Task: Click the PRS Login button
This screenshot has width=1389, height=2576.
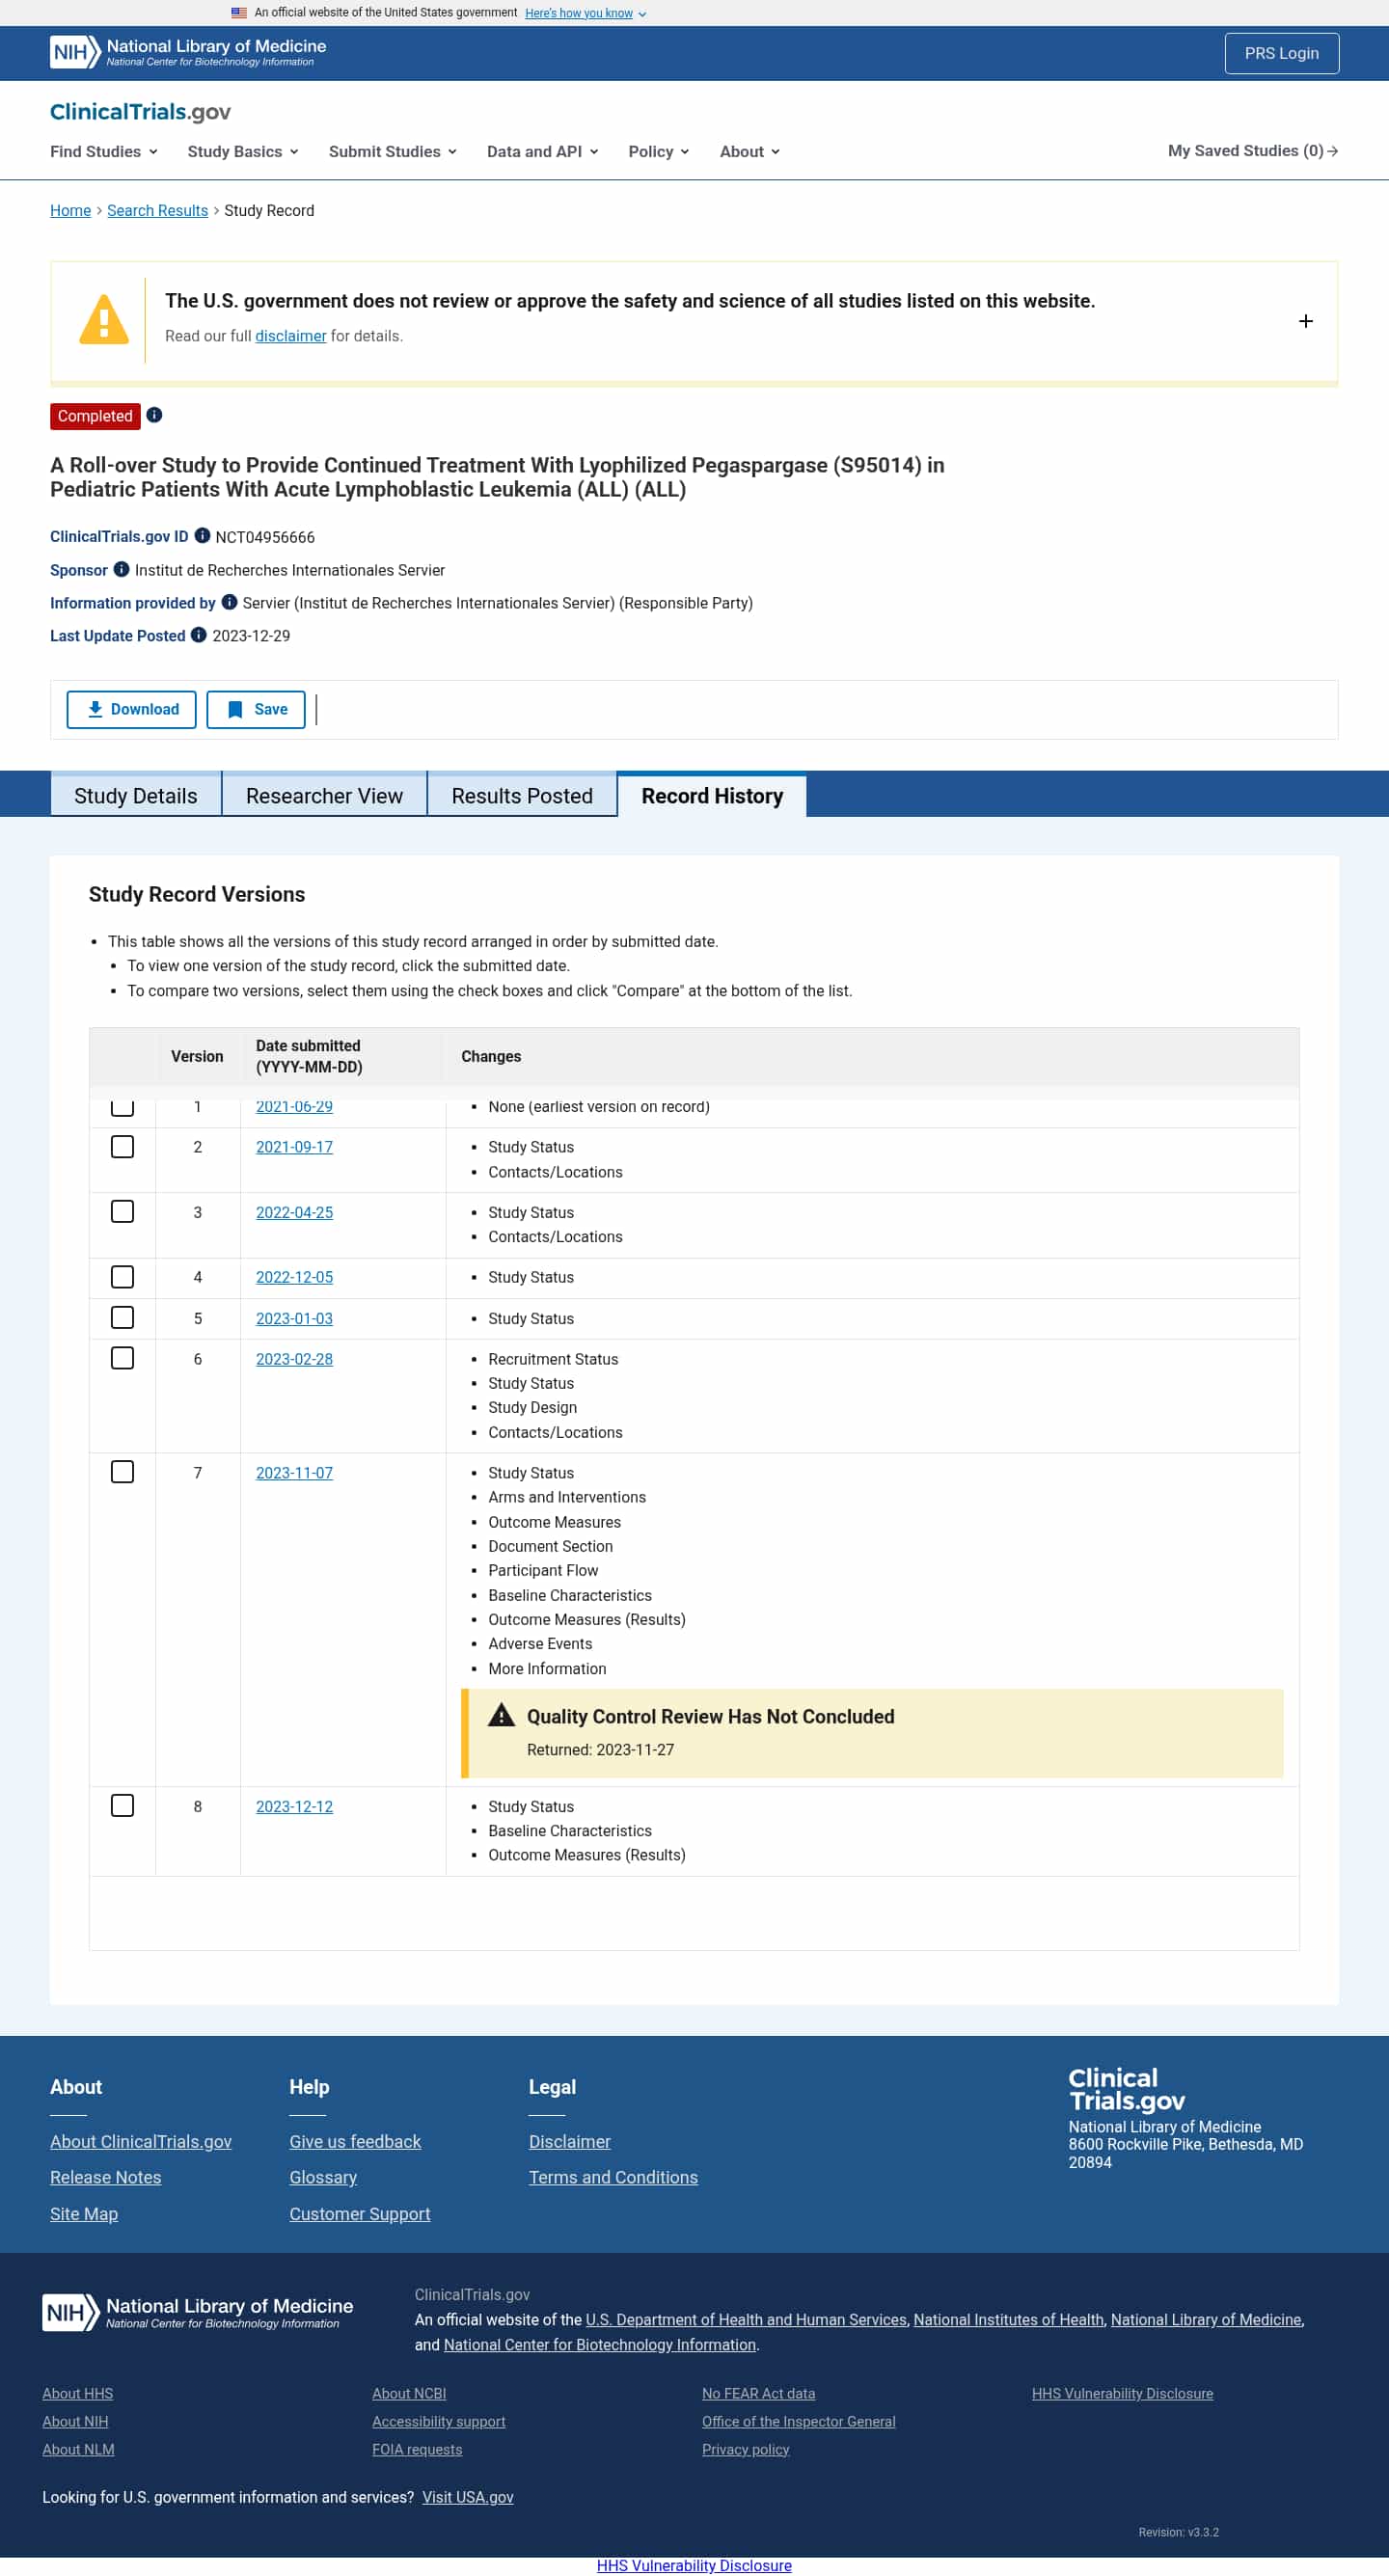Action: (1281, 53)
